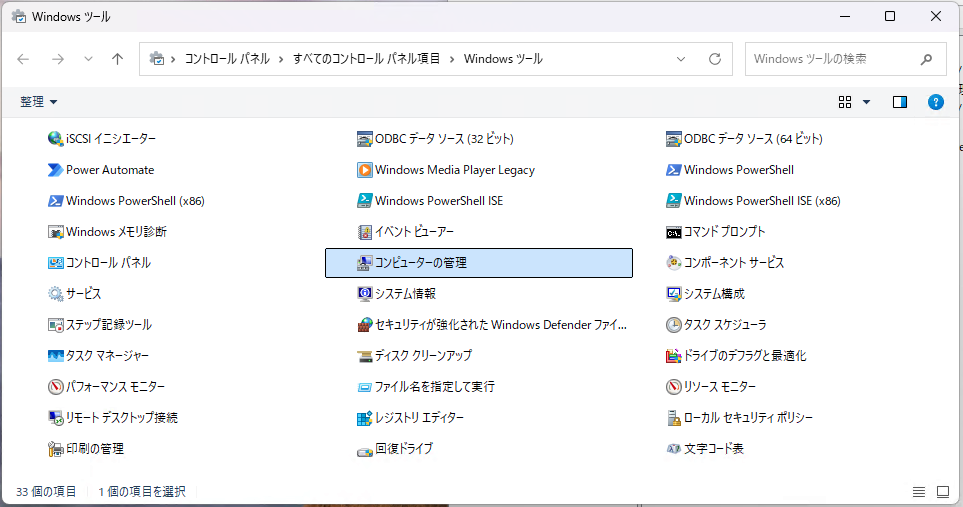Select the レジストリ エディター icon

click(365, 418)
